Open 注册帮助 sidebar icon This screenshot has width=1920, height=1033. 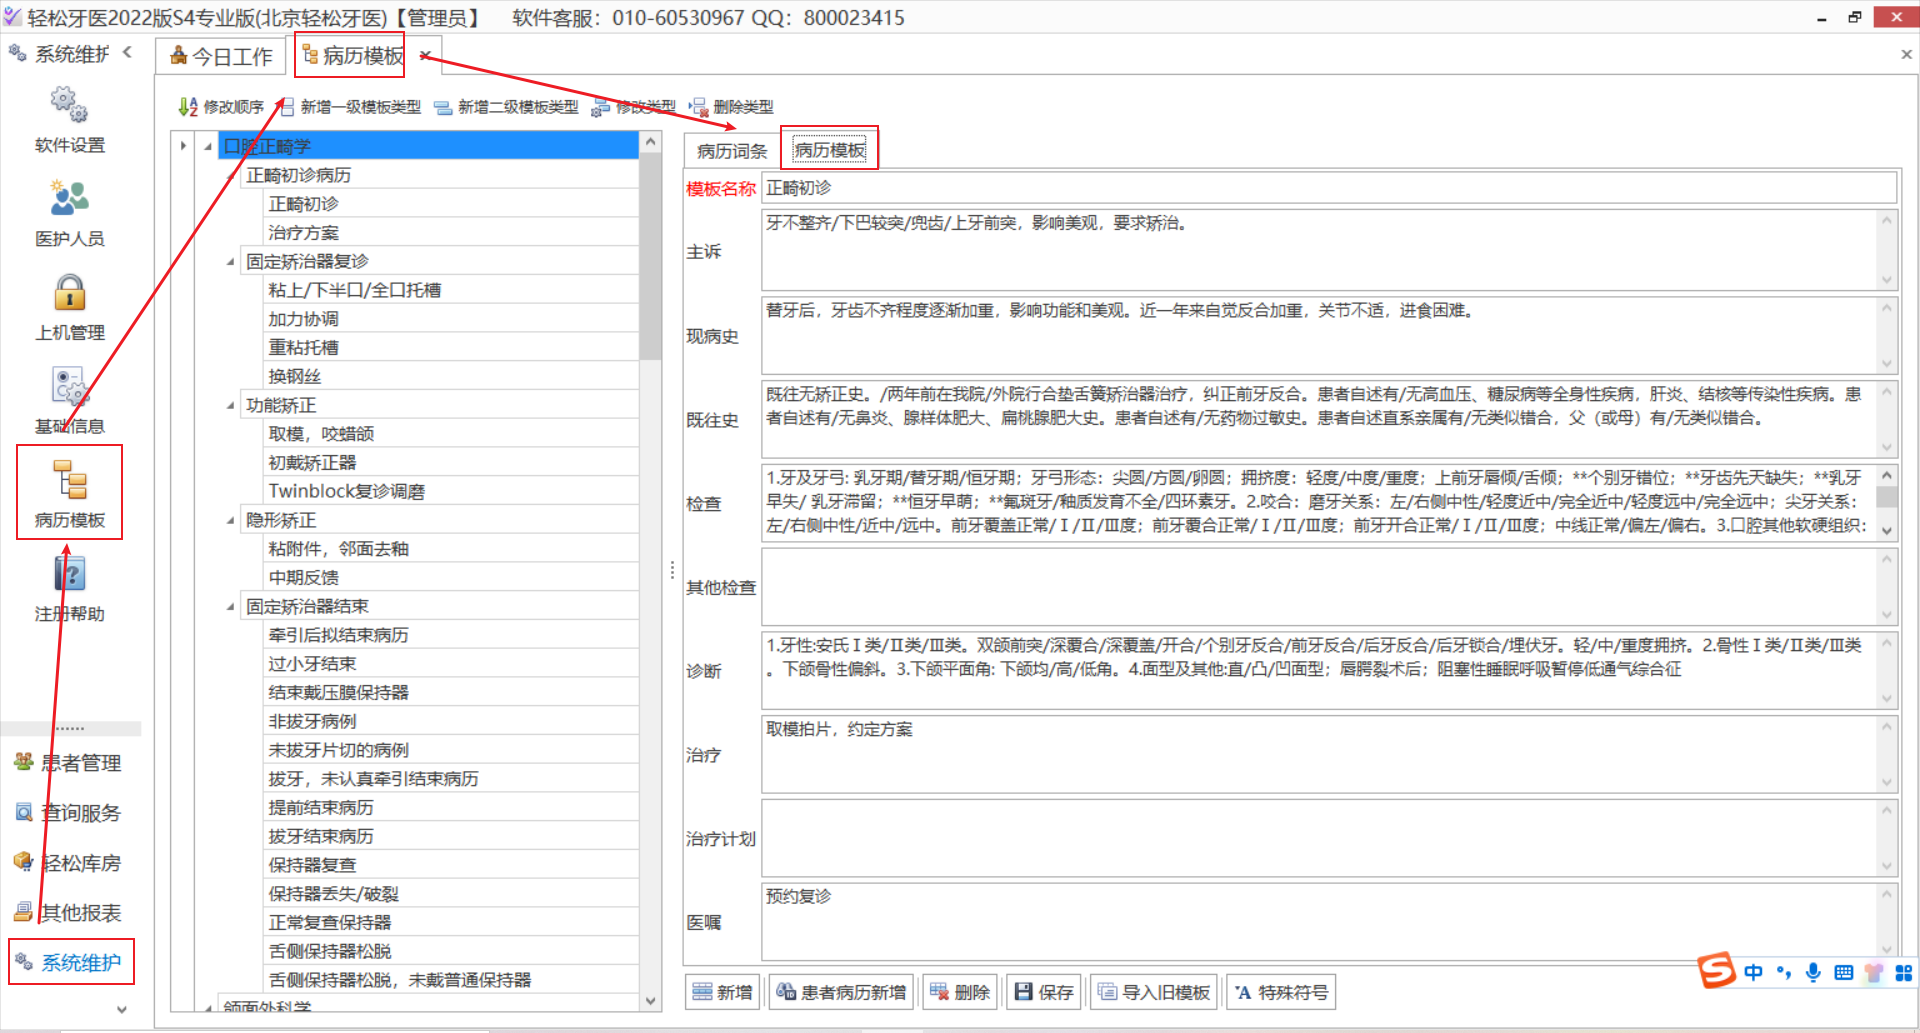69,588
